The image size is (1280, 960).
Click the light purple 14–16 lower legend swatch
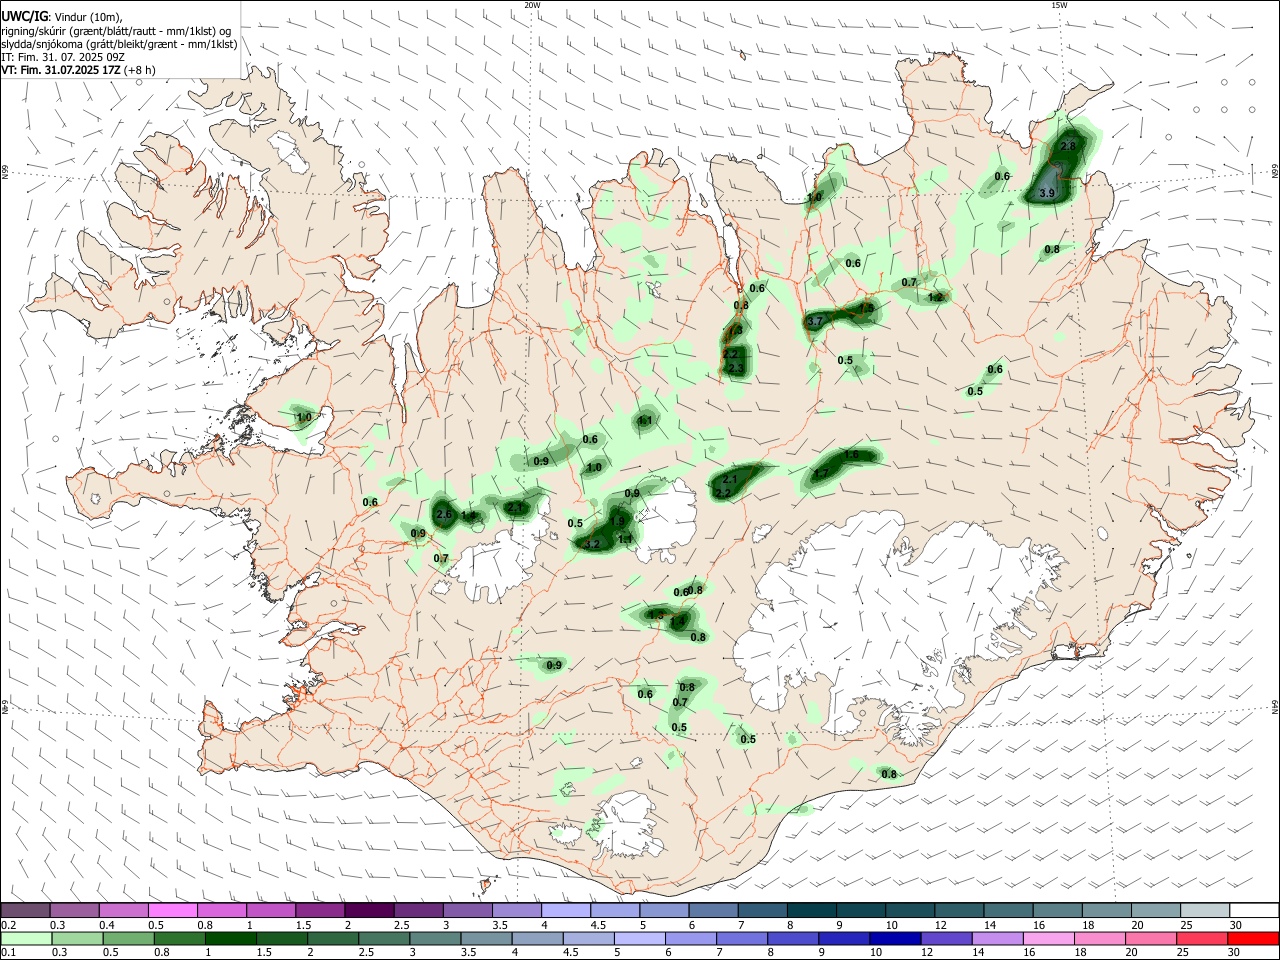[x=998, y=938]
